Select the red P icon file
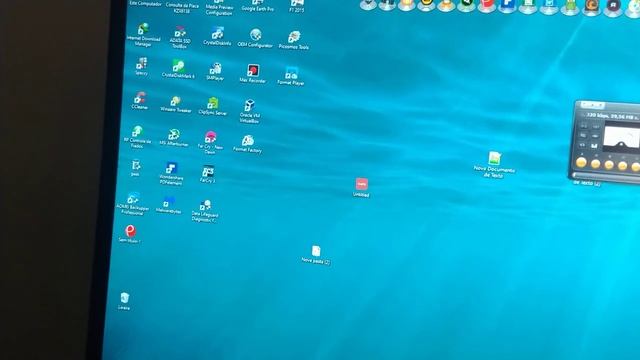The width and height of the screenshot is (640, 360). (x=130, y=231)
